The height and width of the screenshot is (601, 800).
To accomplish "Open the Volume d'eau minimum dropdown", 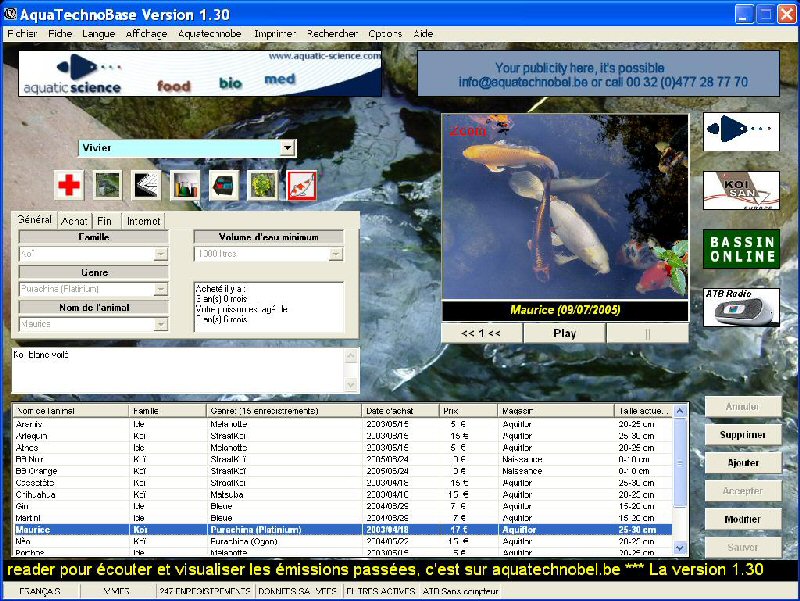I will (336, 255).
